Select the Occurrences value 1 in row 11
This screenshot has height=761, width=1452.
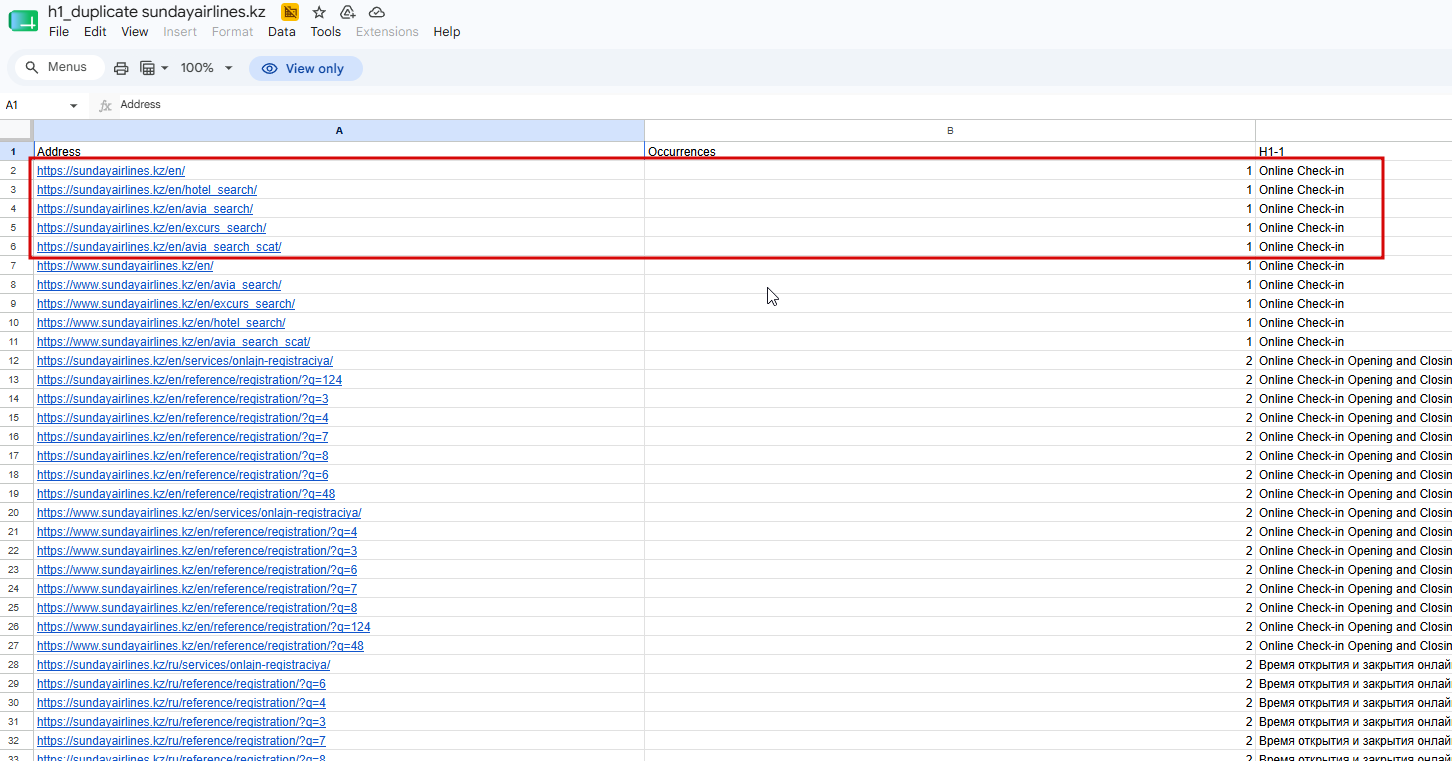coord(950,342)
